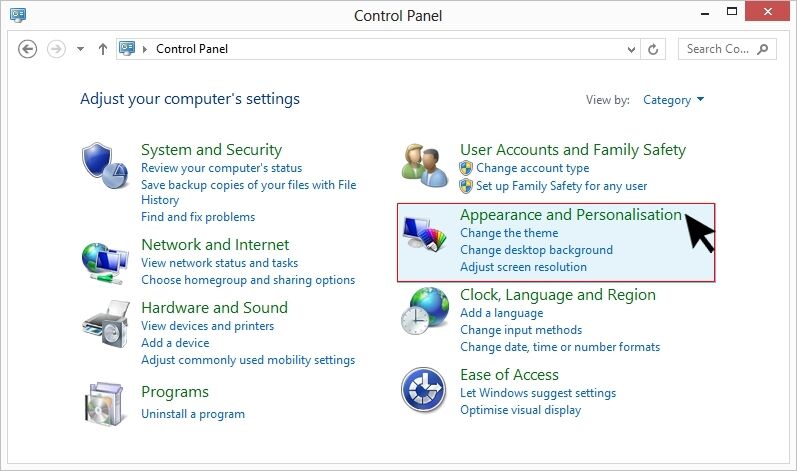Screen dimensions: 797x471
Task: Click Change account type
Action: [532, 168]
